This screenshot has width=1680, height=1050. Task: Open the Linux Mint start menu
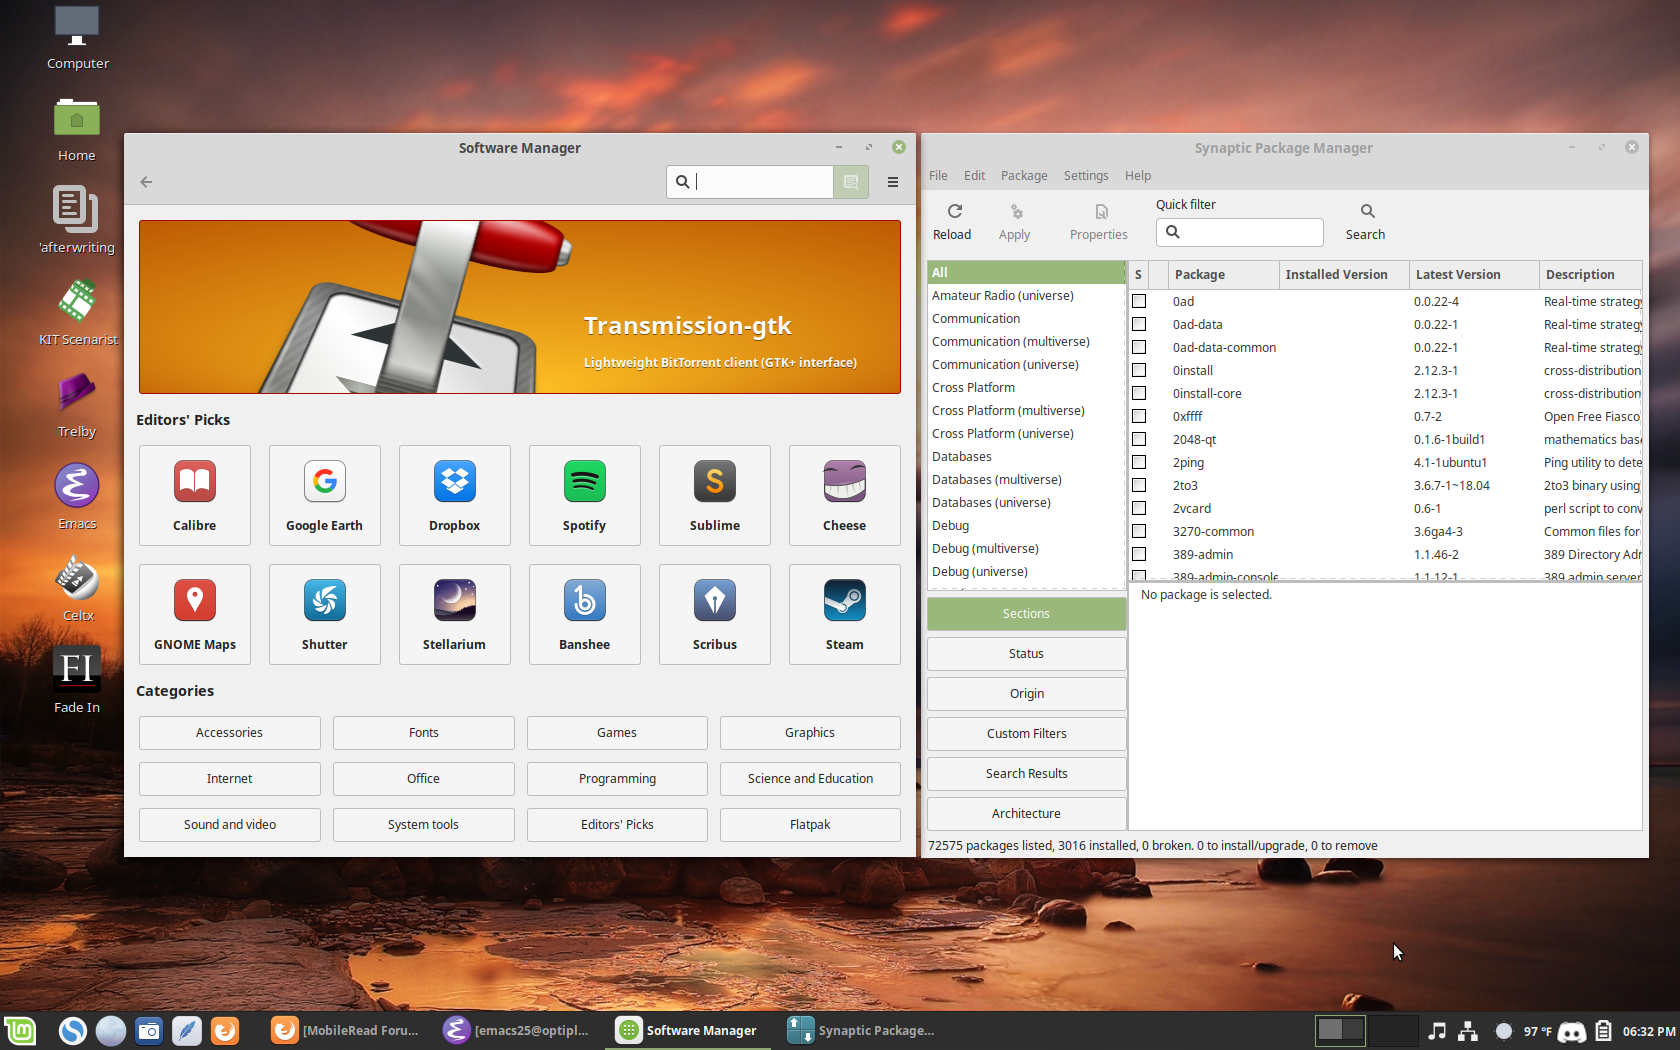pos(20,1030)
